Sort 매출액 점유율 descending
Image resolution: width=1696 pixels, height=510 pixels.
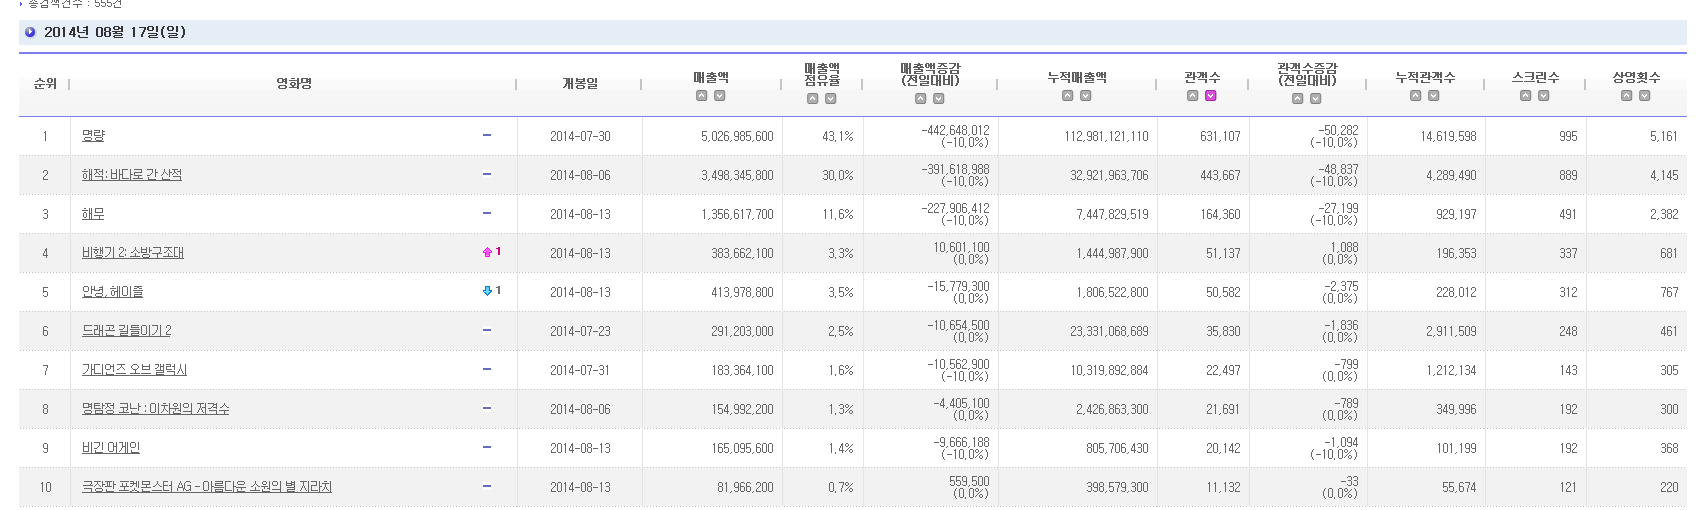point(831,99)
